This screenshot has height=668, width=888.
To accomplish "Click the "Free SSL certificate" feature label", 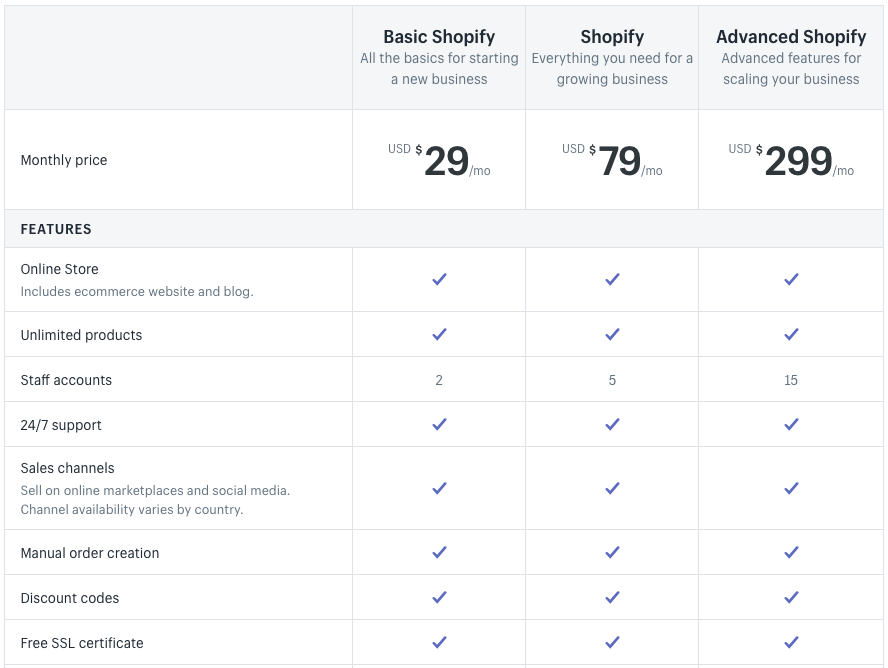I will tap(82, 643).
